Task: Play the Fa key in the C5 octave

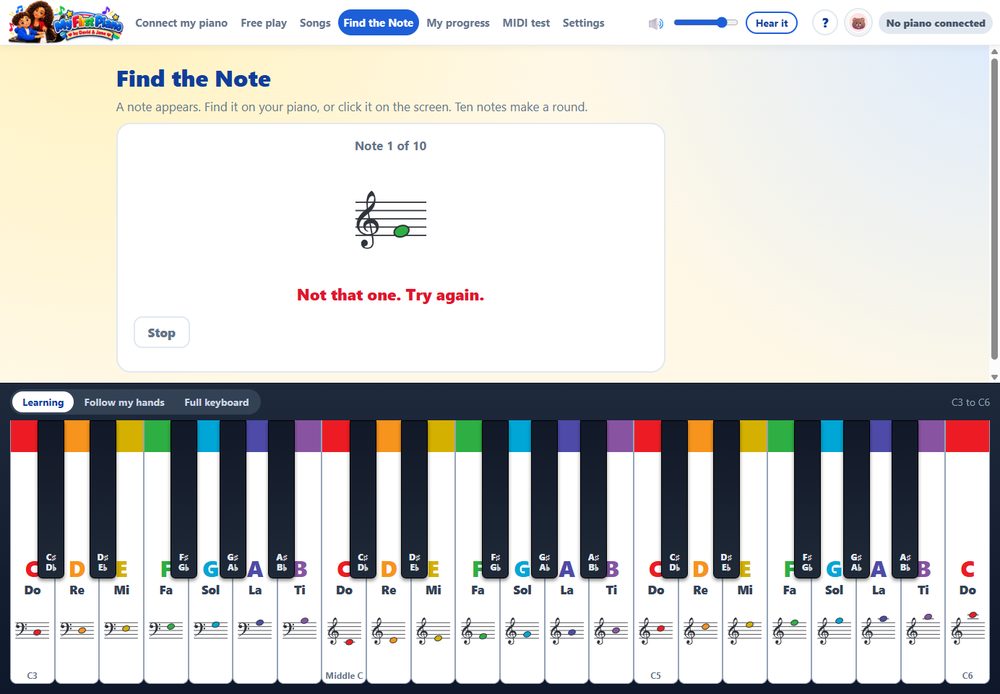Action: (790, 628)
